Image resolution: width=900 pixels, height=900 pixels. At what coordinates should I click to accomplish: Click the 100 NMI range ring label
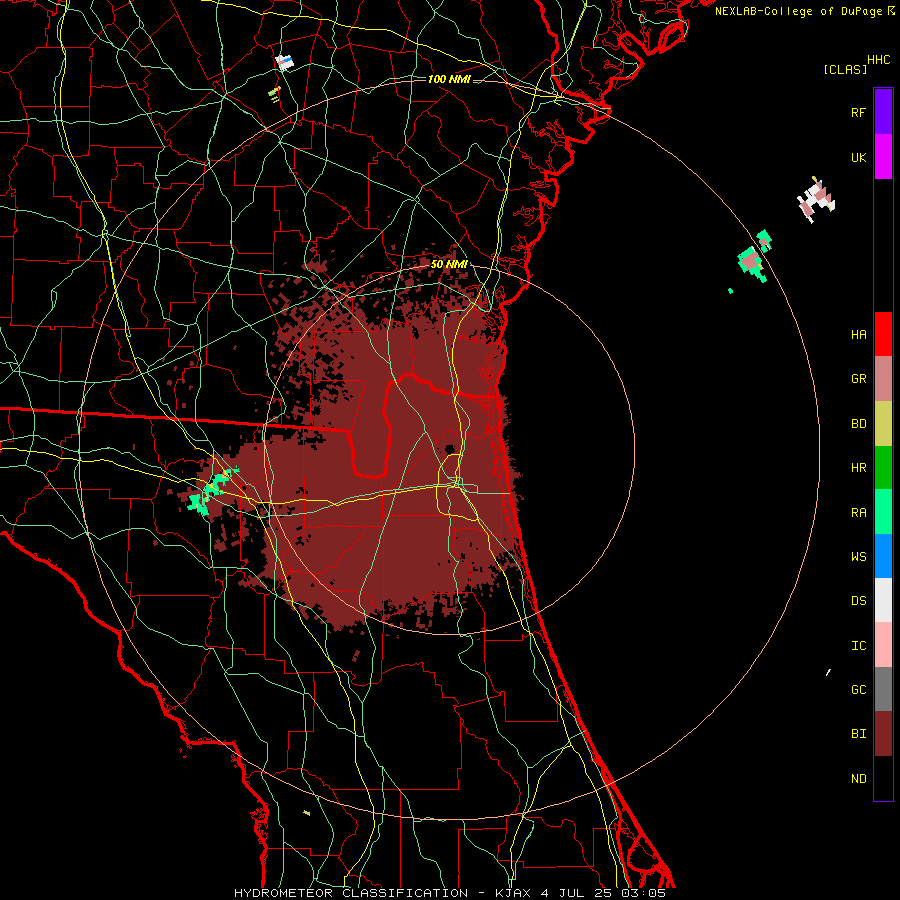click(x=449, y=79)
